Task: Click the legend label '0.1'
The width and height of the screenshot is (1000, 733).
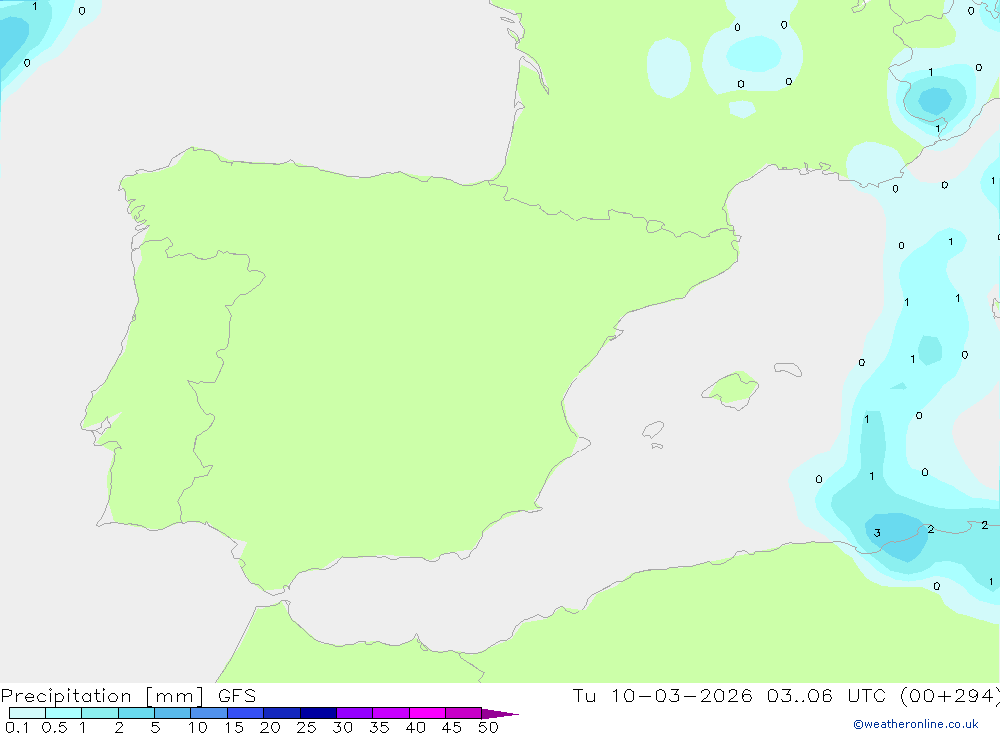Action: click(17, 727)
